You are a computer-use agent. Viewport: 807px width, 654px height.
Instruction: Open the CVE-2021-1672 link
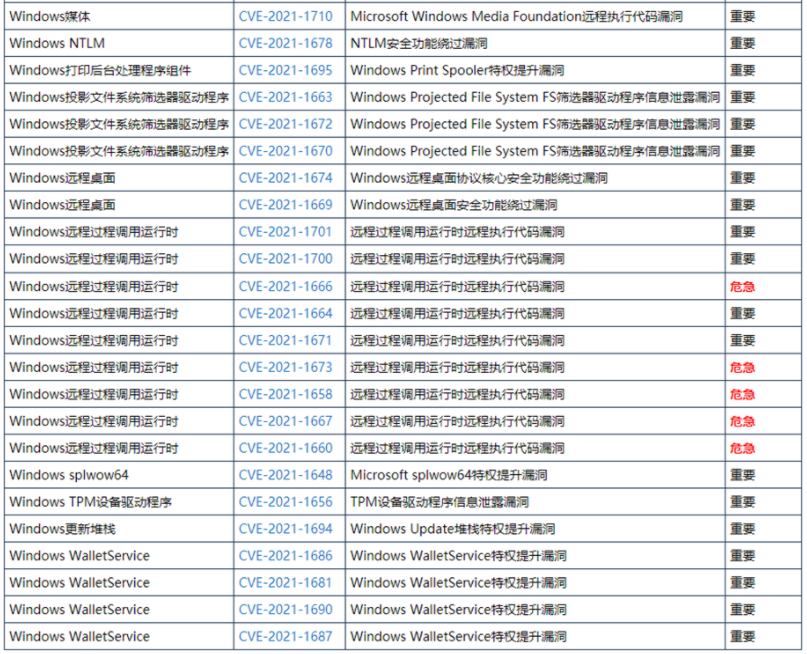(x=286, y=124)
